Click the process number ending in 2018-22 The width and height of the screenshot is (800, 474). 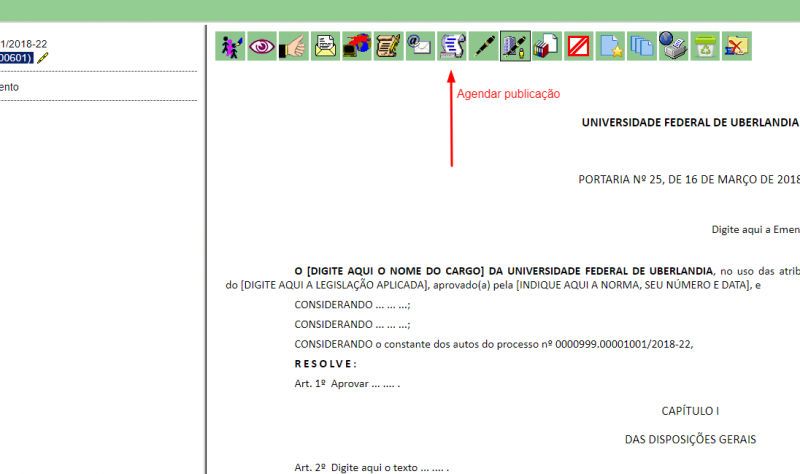tap(23, 44)
